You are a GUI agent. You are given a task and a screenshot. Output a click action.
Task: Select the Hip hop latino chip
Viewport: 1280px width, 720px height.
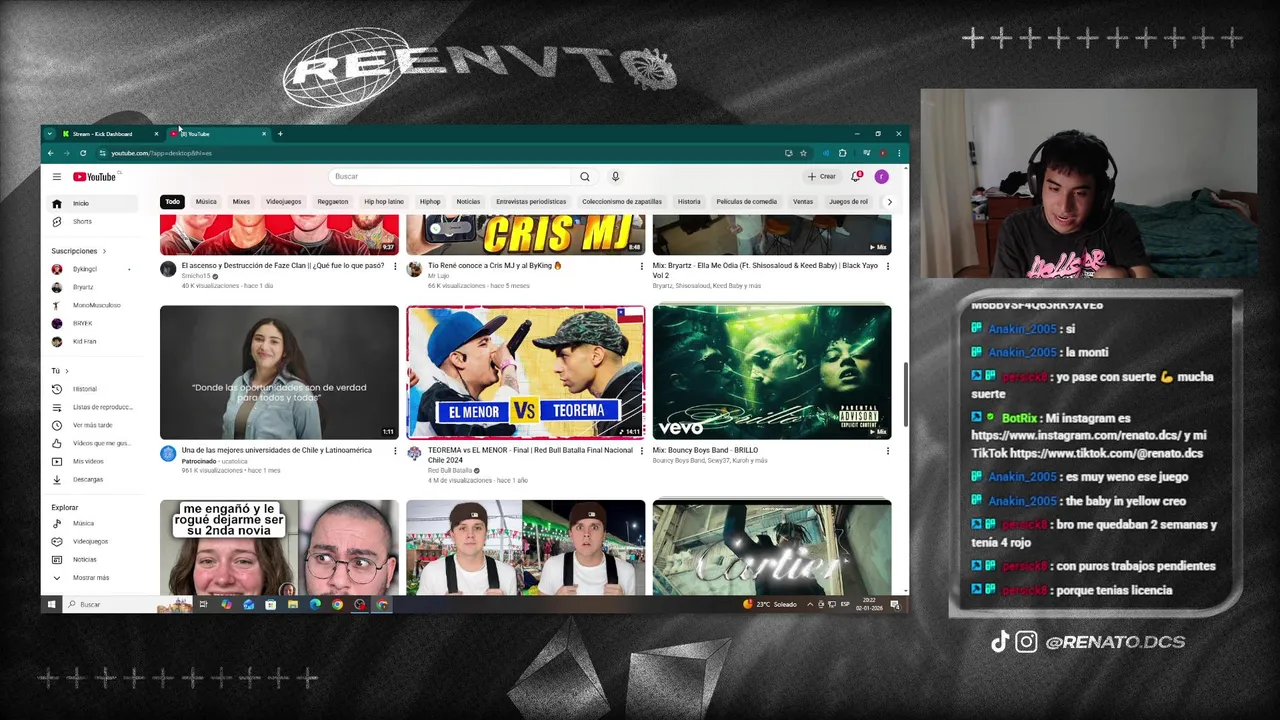384,202
